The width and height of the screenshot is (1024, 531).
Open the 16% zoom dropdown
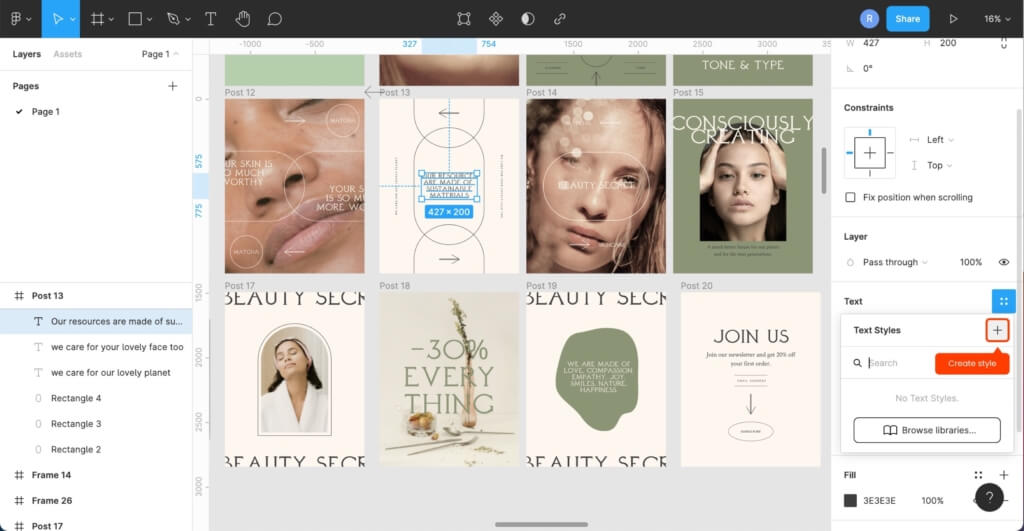[997, 19]
